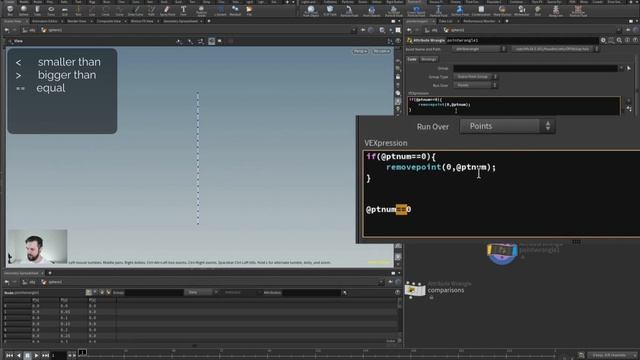Viewport: 640px width, 360px height.
Task: Open the Composite View tab
Action: tap(109, 21)
